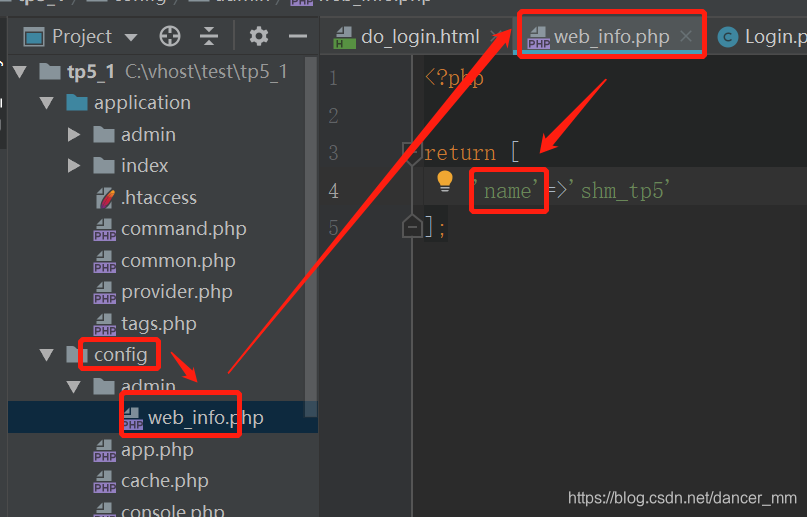Click web_info.php in top breadcrumb path
This screenshot has width=807, height=517.
tap(375, 2)
